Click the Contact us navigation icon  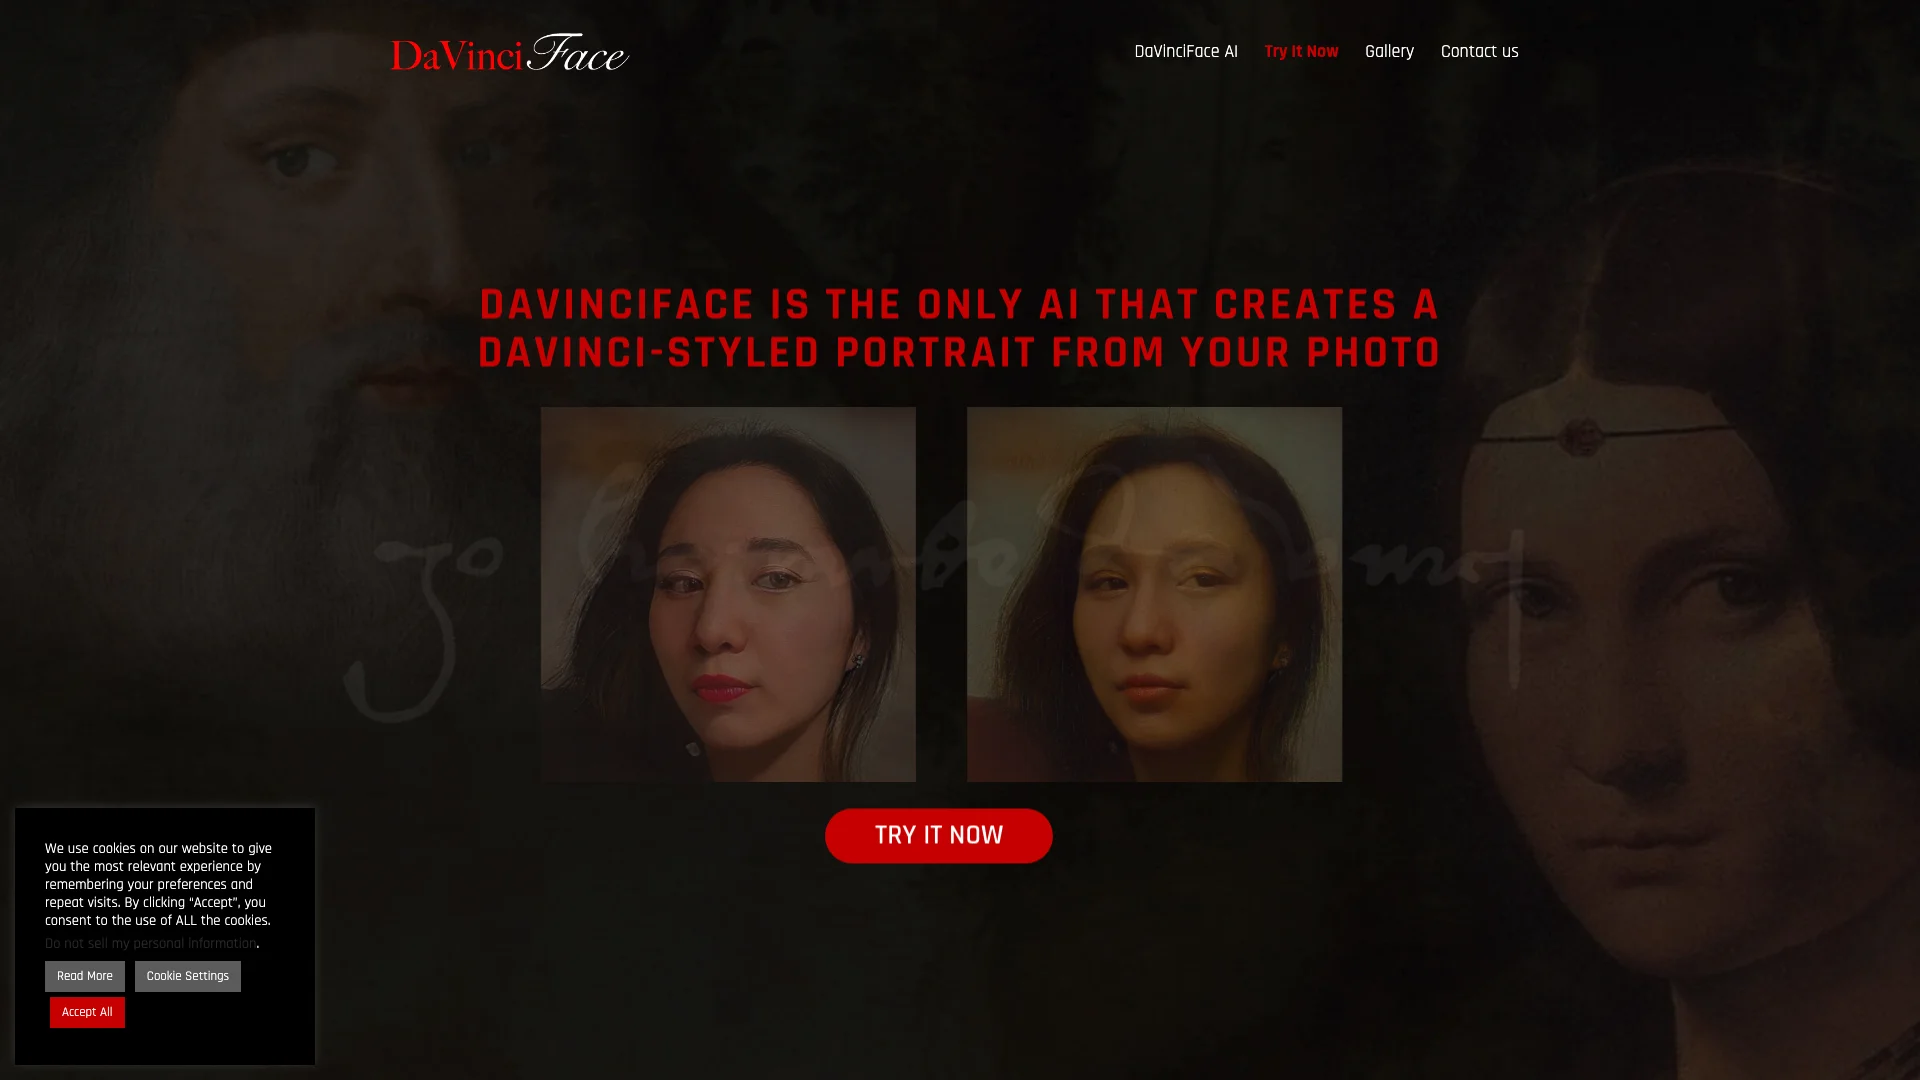coord(1480,51)
